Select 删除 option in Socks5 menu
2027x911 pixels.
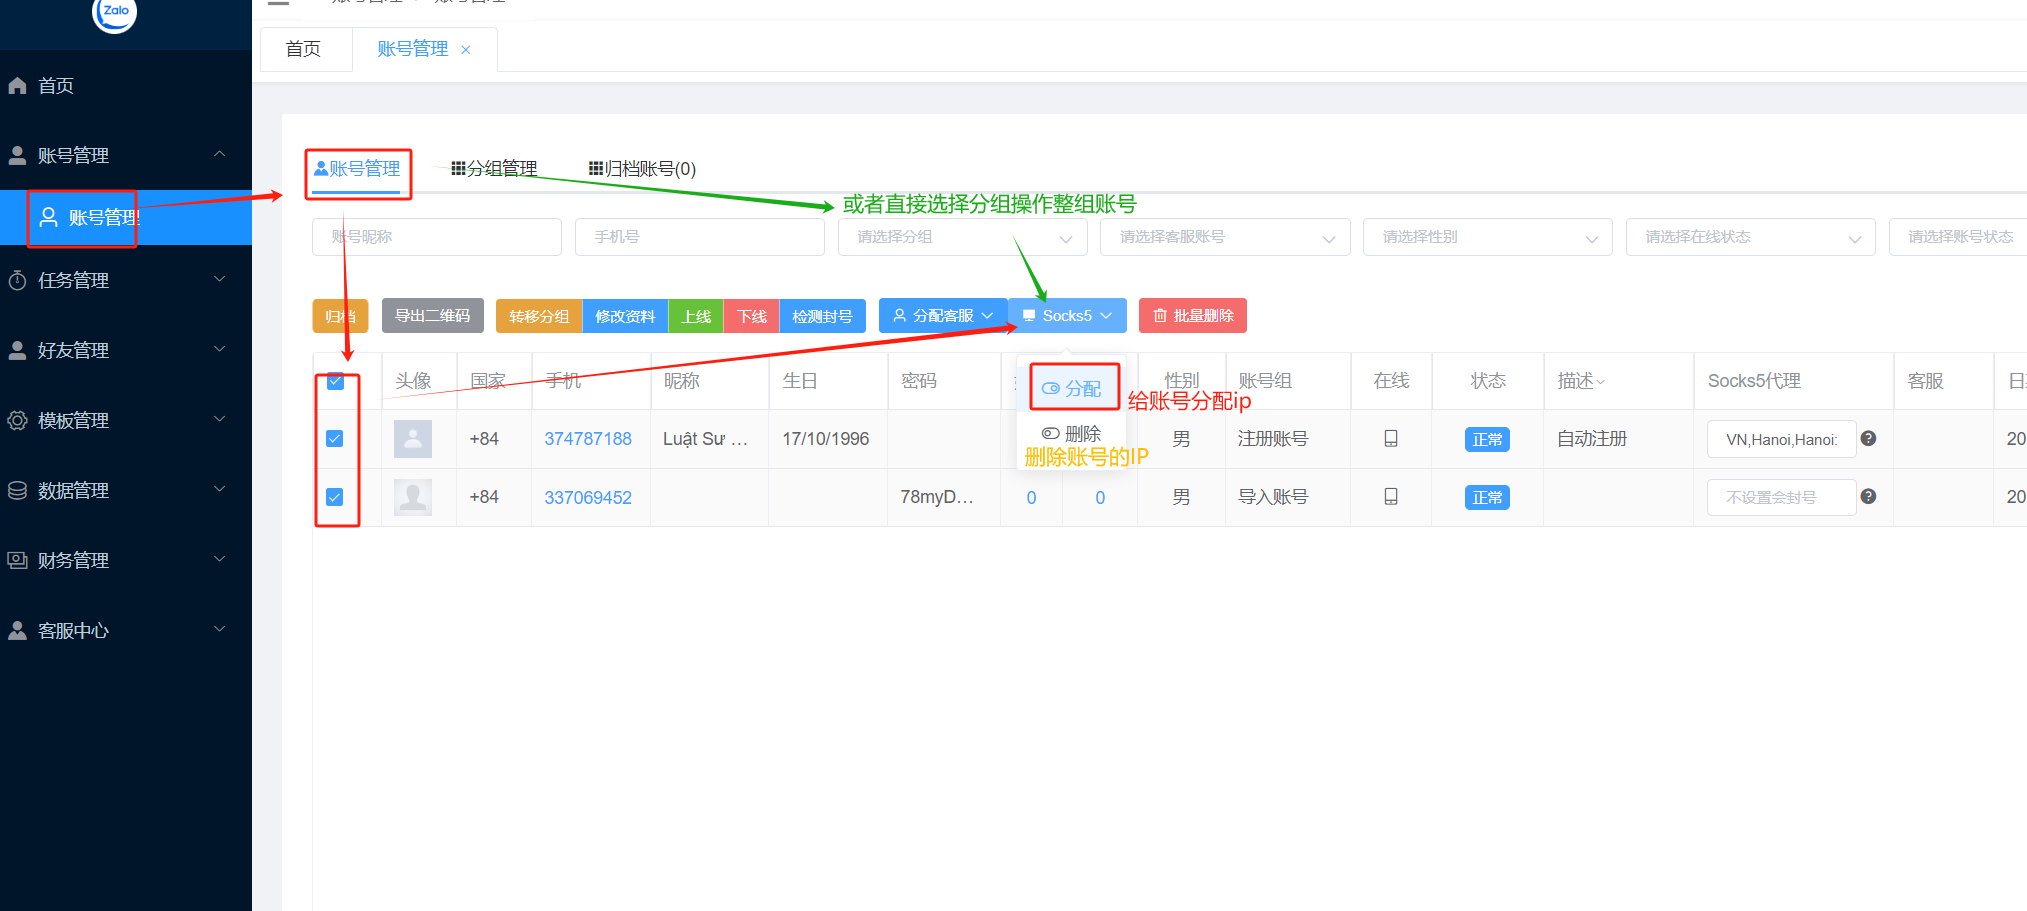click(x=1072, y=434)
